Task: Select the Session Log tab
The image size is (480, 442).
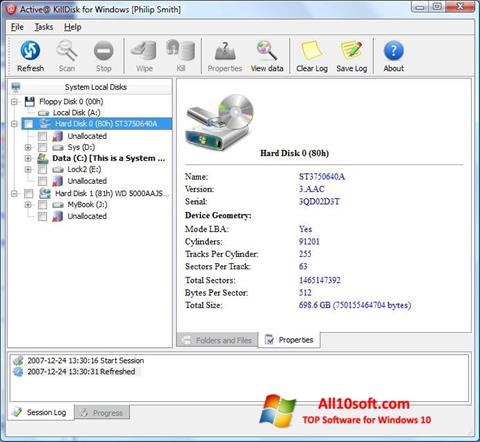Action: (40, 413)
